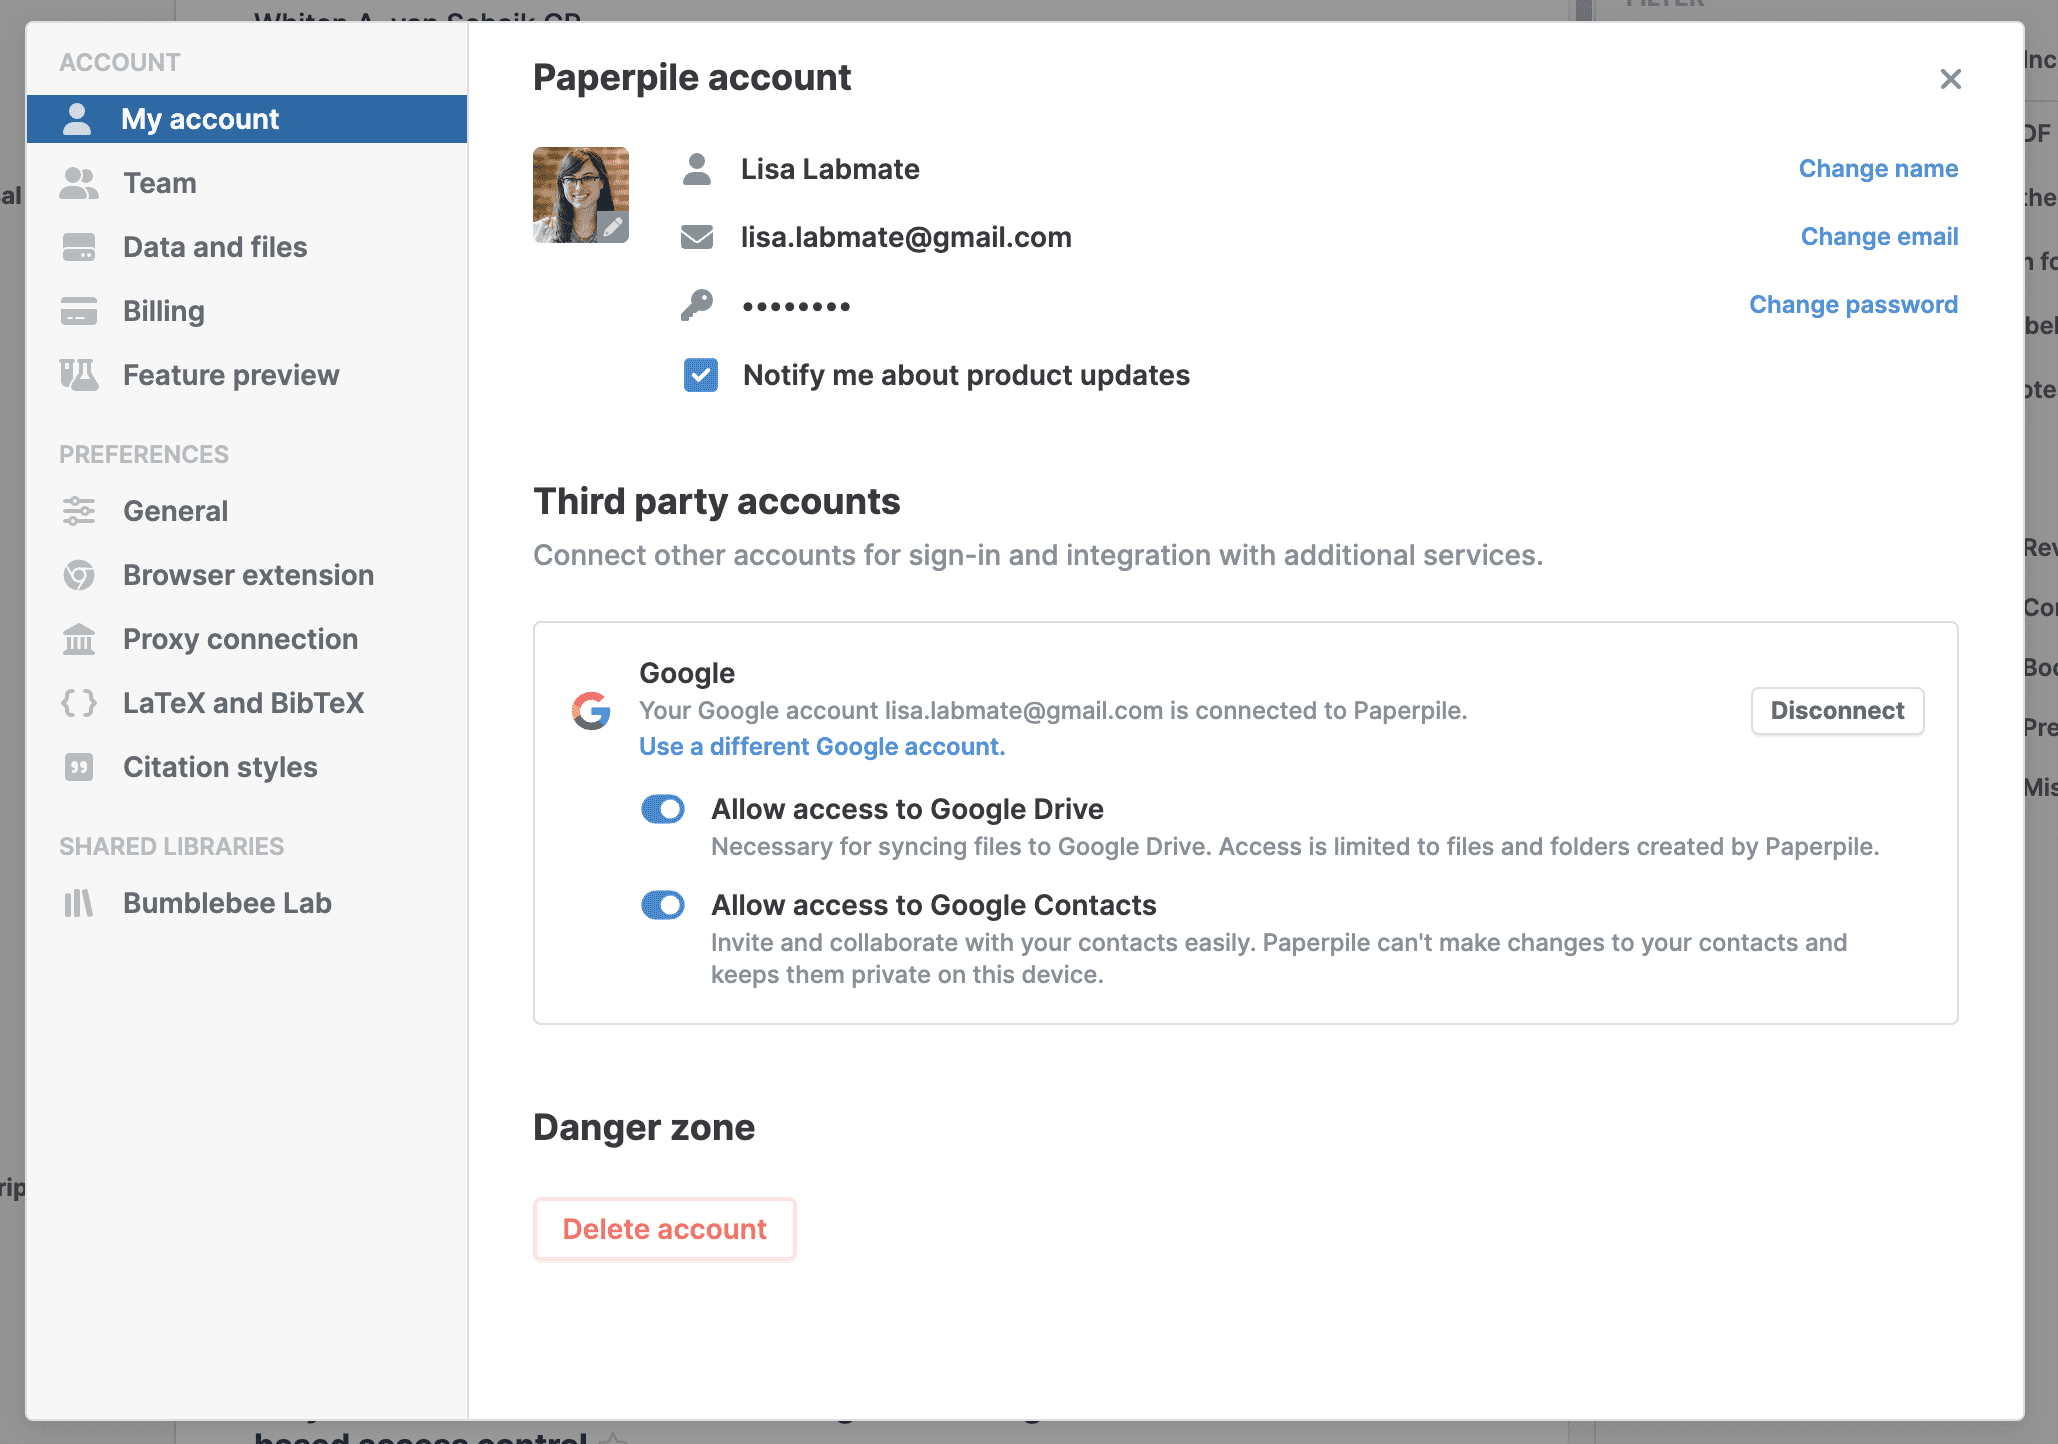The width and height of the screenshot is (2058, 1444).
Task: Click the Change password link
Action: pos(1853,305)
